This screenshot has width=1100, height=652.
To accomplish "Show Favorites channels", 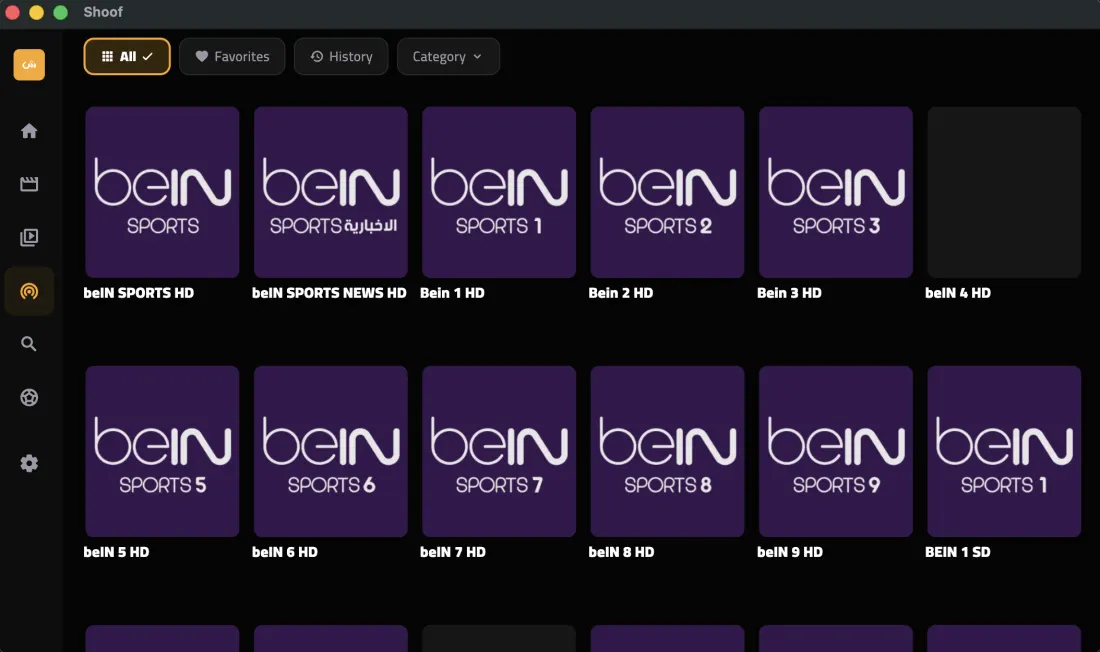I will [x=232, y=56].
